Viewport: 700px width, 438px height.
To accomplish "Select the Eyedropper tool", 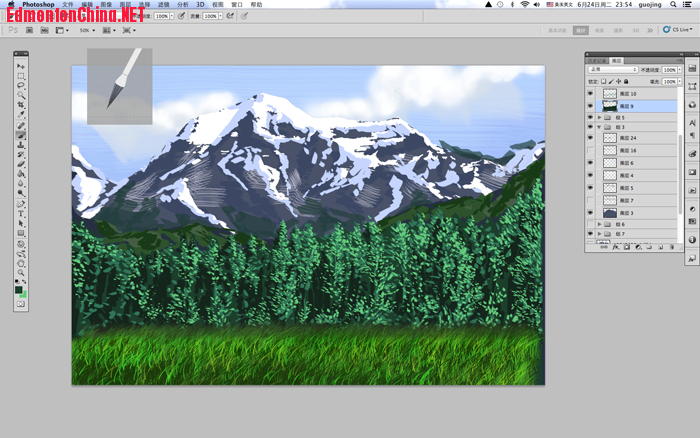I will pos(21,116).
